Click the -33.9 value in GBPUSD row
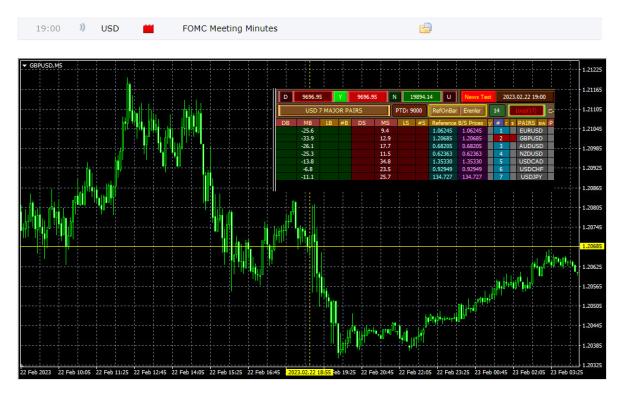This screenshot has height=398, width=625. [308, 138]
